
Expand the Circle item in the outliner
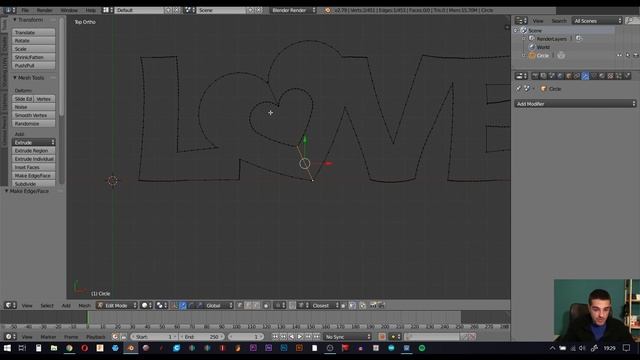(524, 55)
